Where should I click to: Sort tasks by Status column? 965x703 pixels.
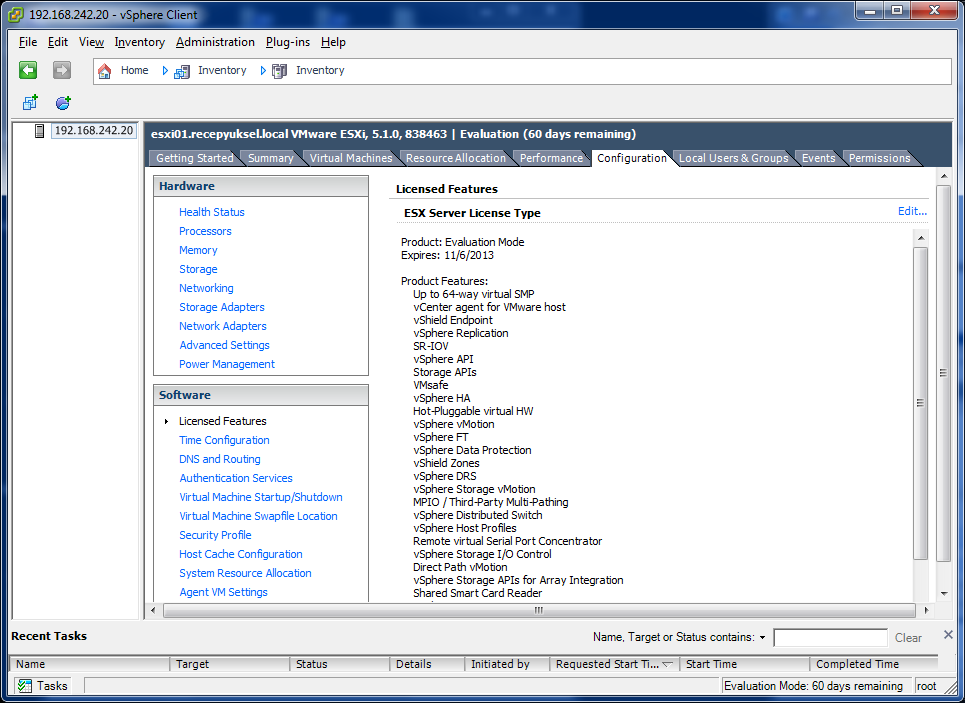coord(339,664)
